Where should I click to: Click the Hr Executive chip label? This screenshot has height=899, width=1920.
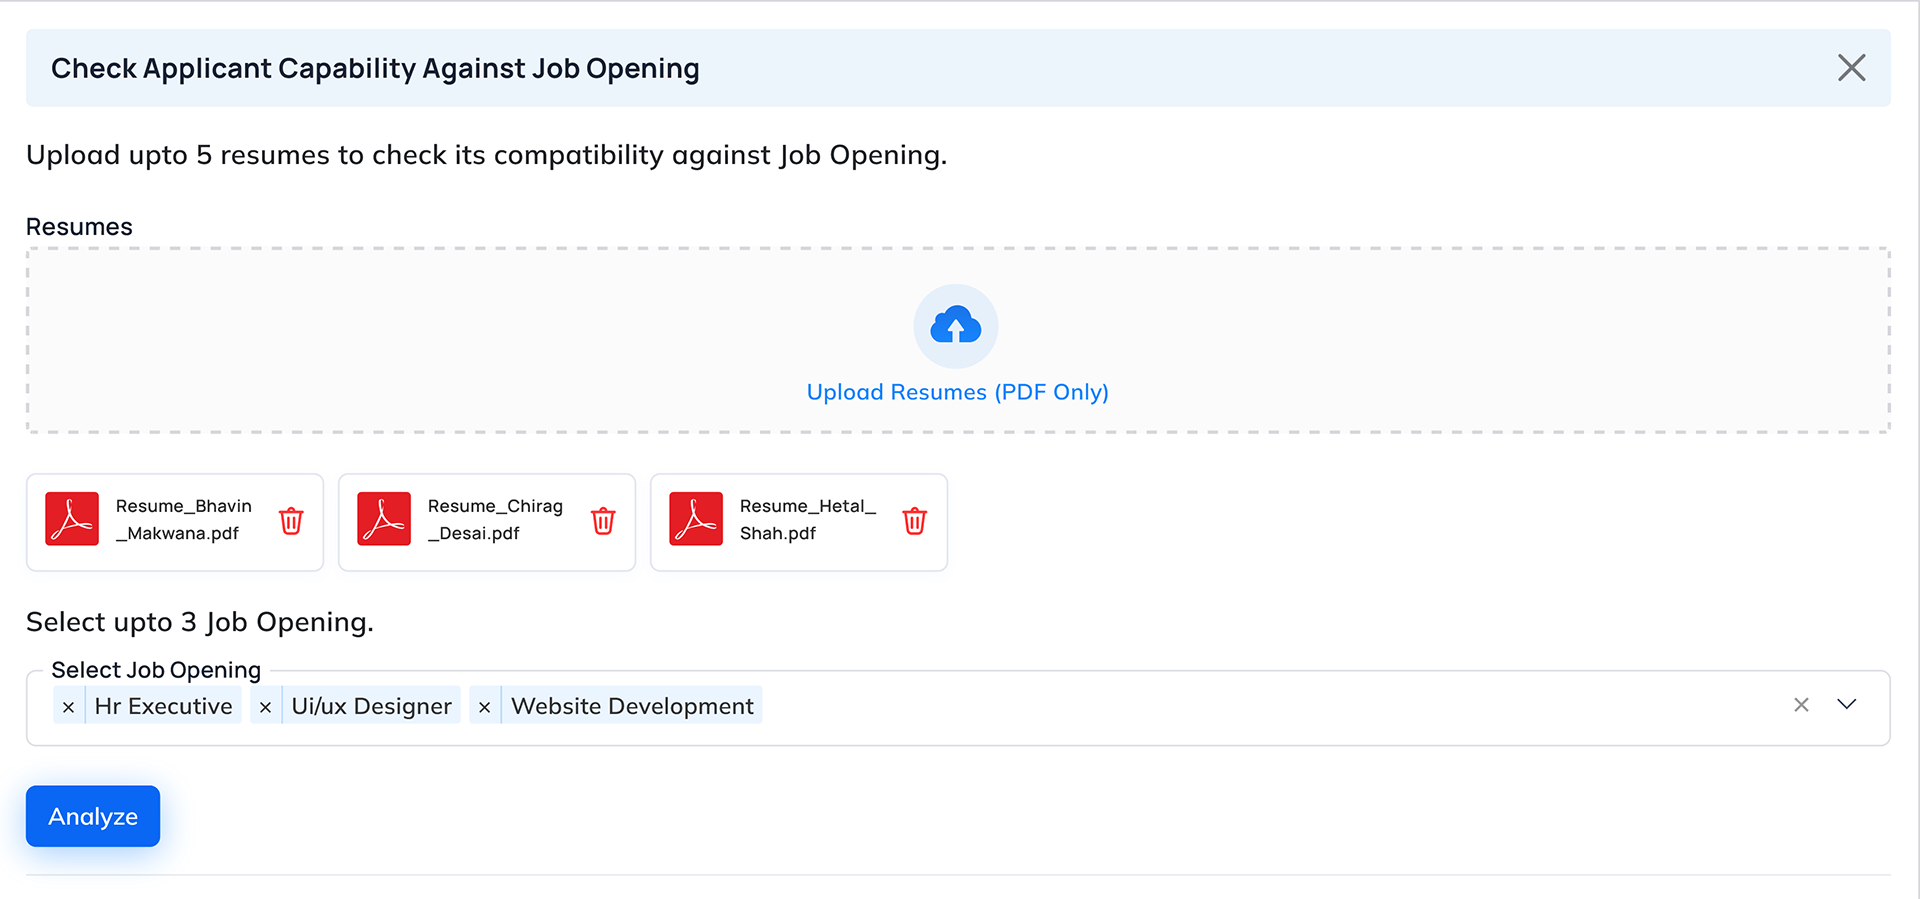coord(163,706)
